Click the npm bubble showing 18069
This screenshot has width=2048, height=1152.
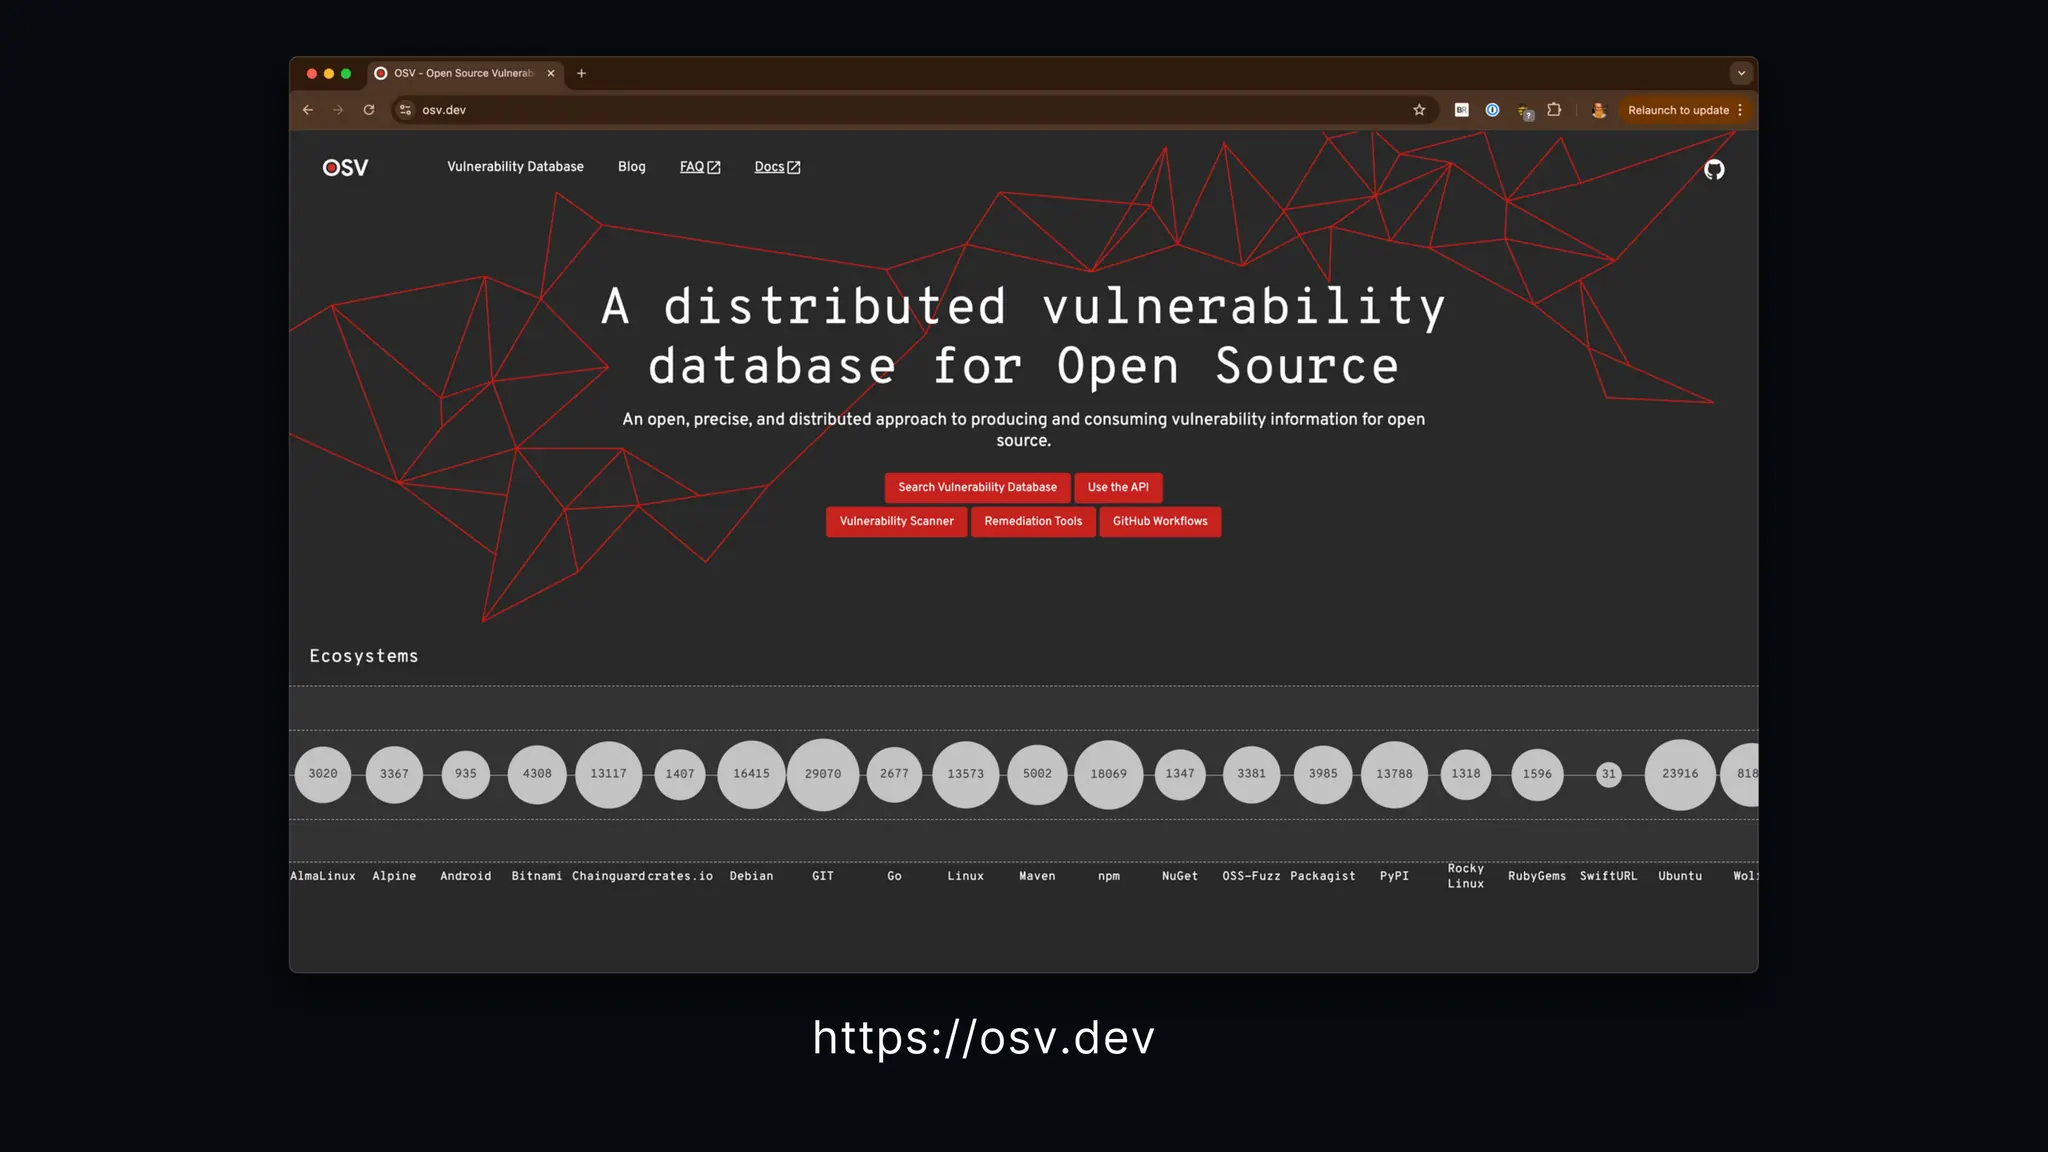1109,774
